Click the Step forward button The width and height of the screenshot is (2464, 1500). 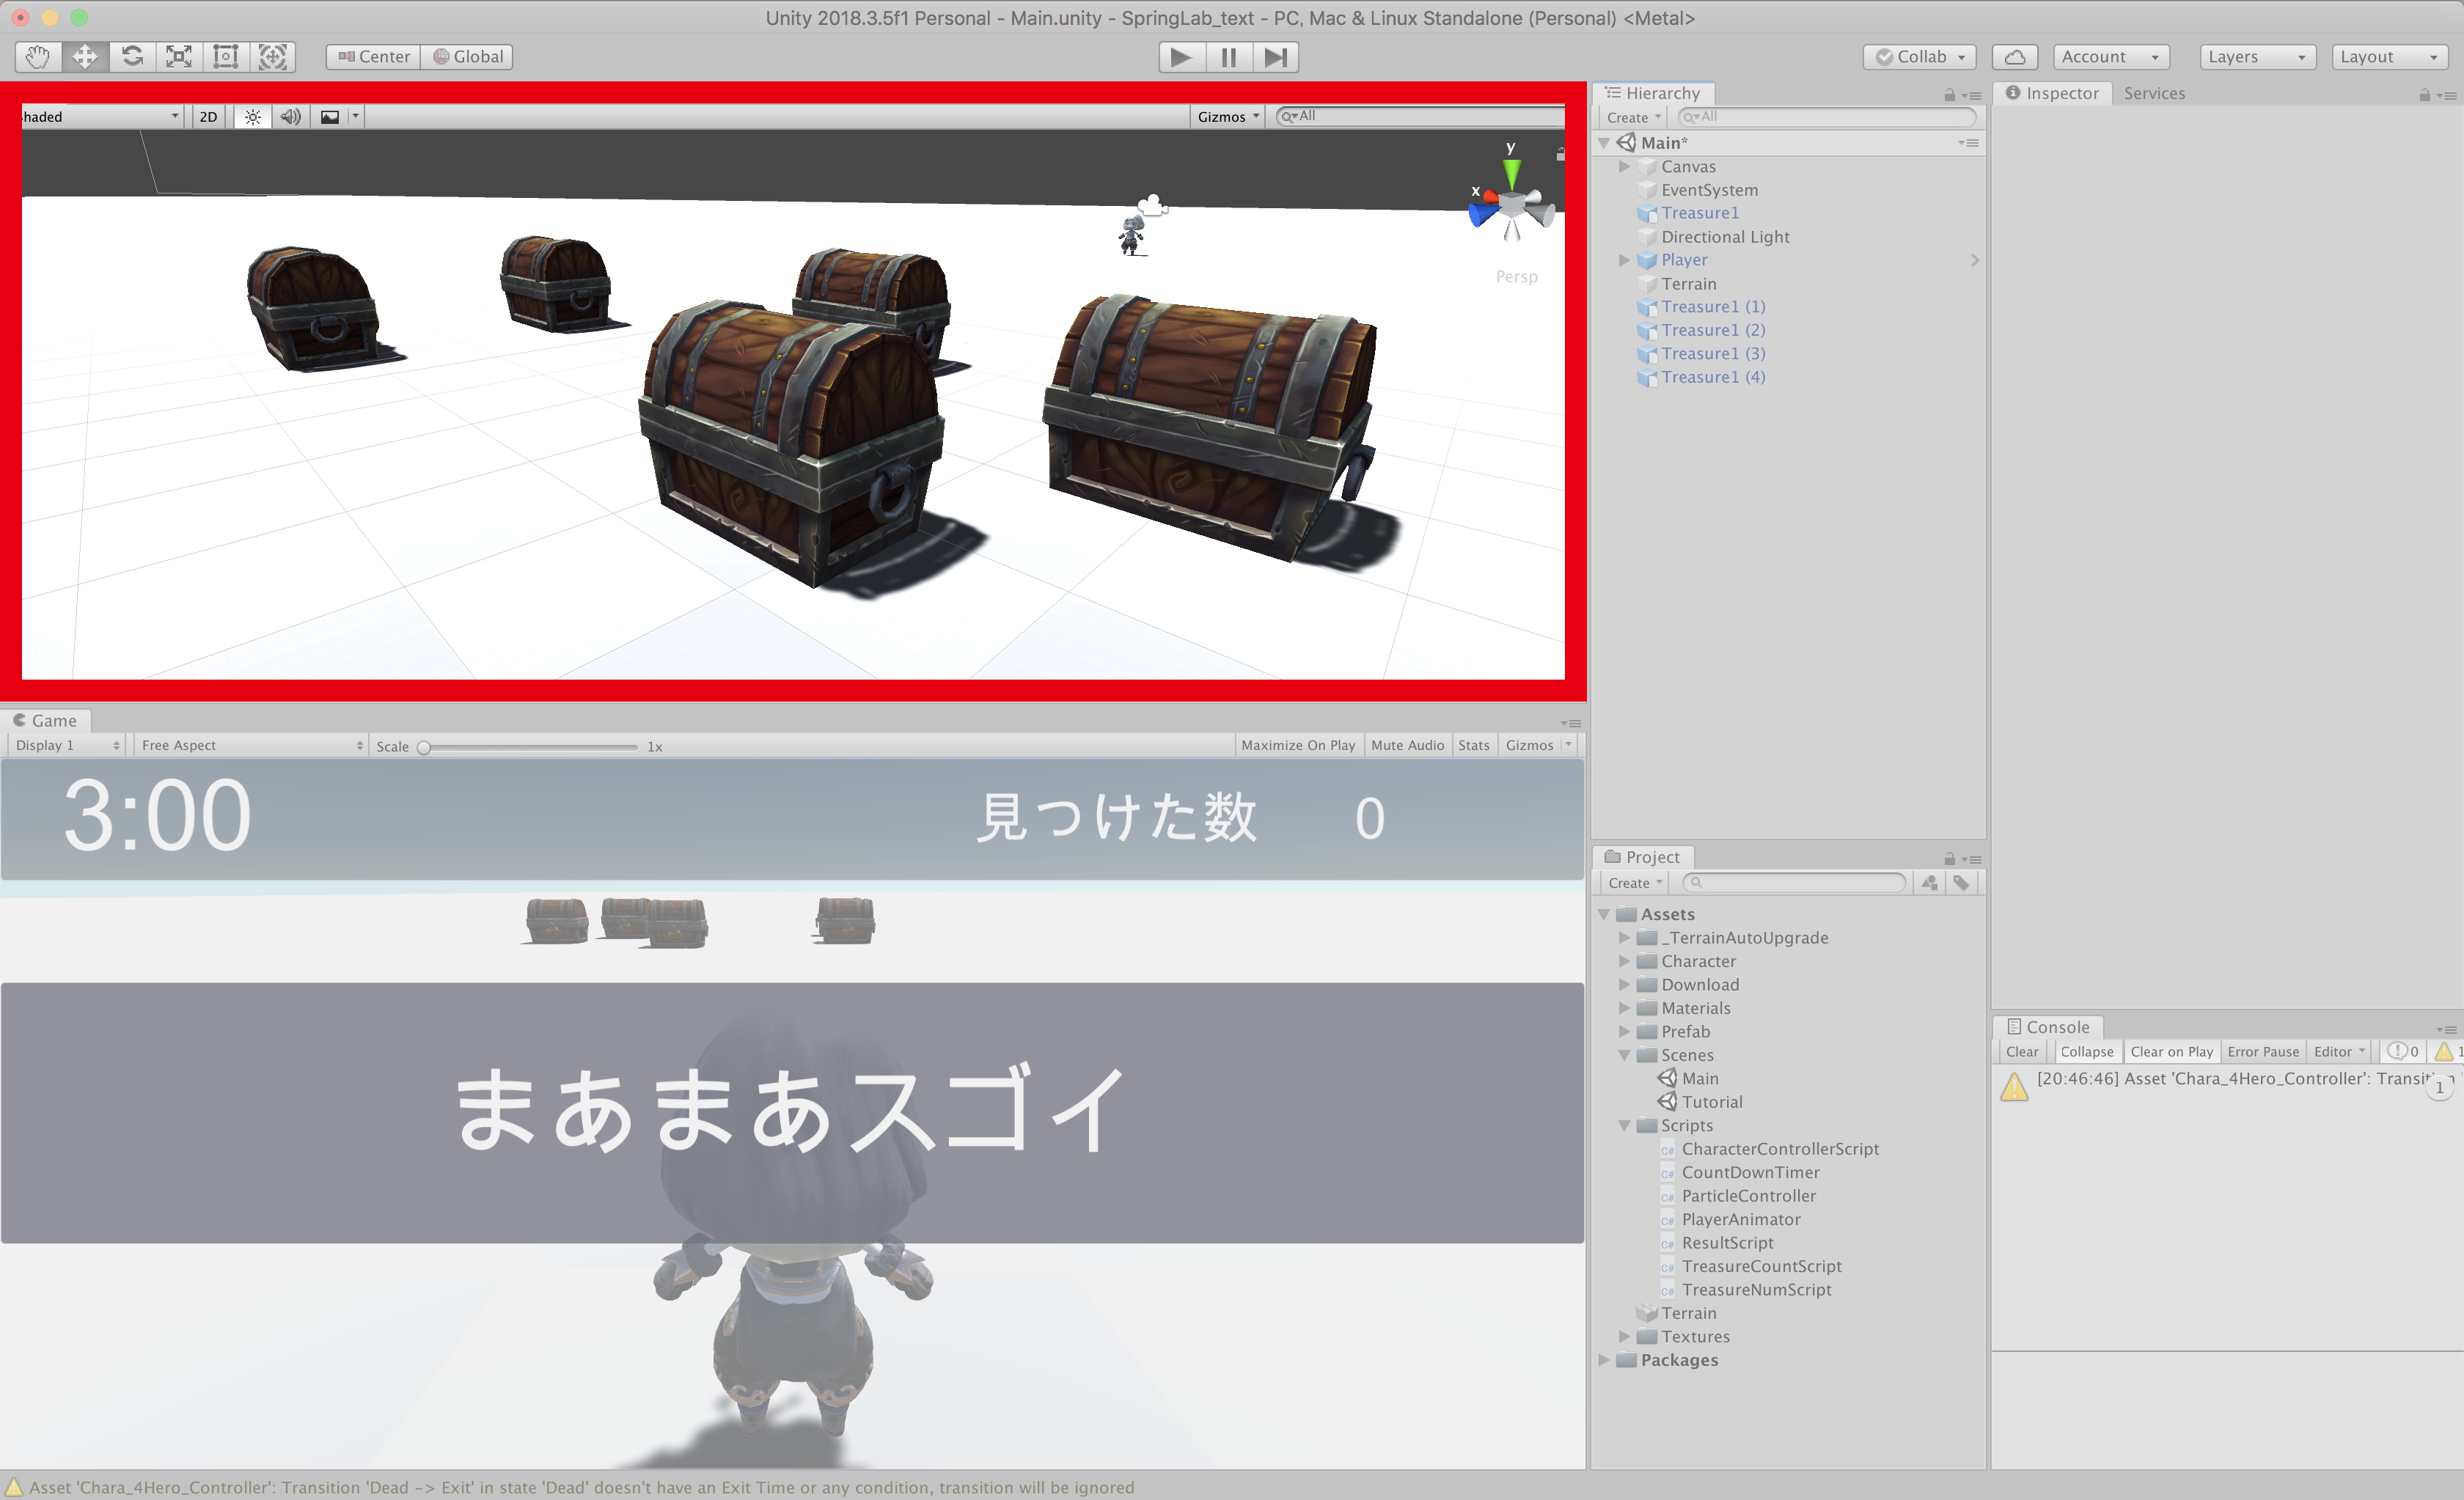[1275, 57]
